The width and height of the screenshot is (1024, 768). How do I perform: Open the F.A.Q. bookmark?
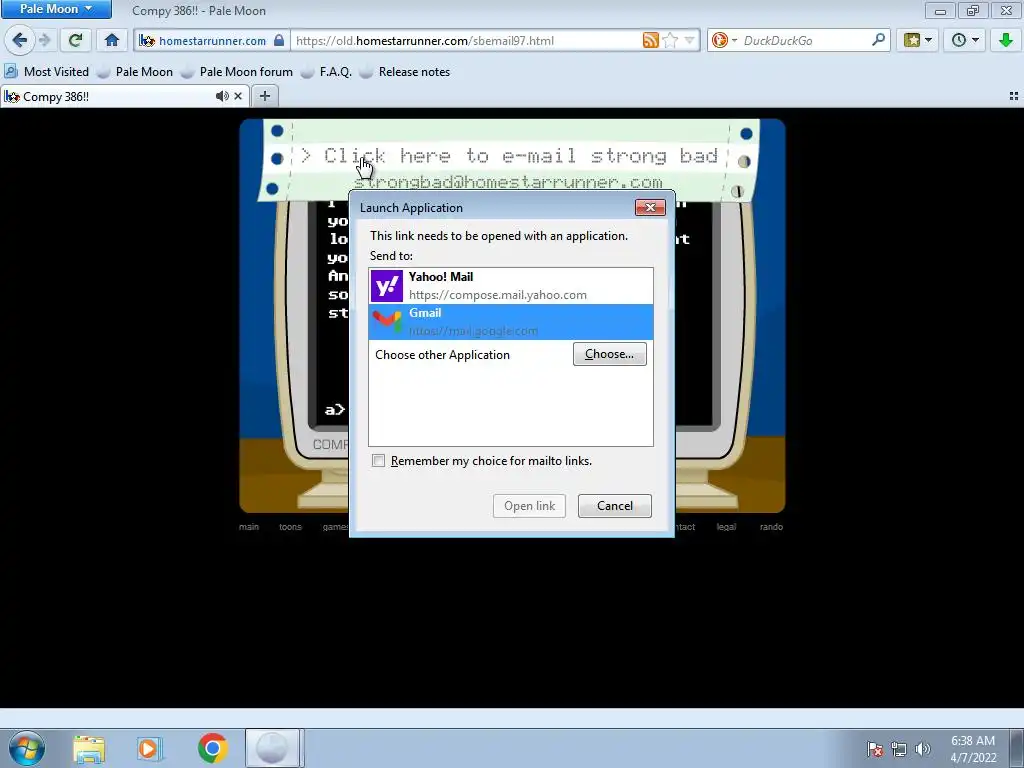[x=327, y=72]
